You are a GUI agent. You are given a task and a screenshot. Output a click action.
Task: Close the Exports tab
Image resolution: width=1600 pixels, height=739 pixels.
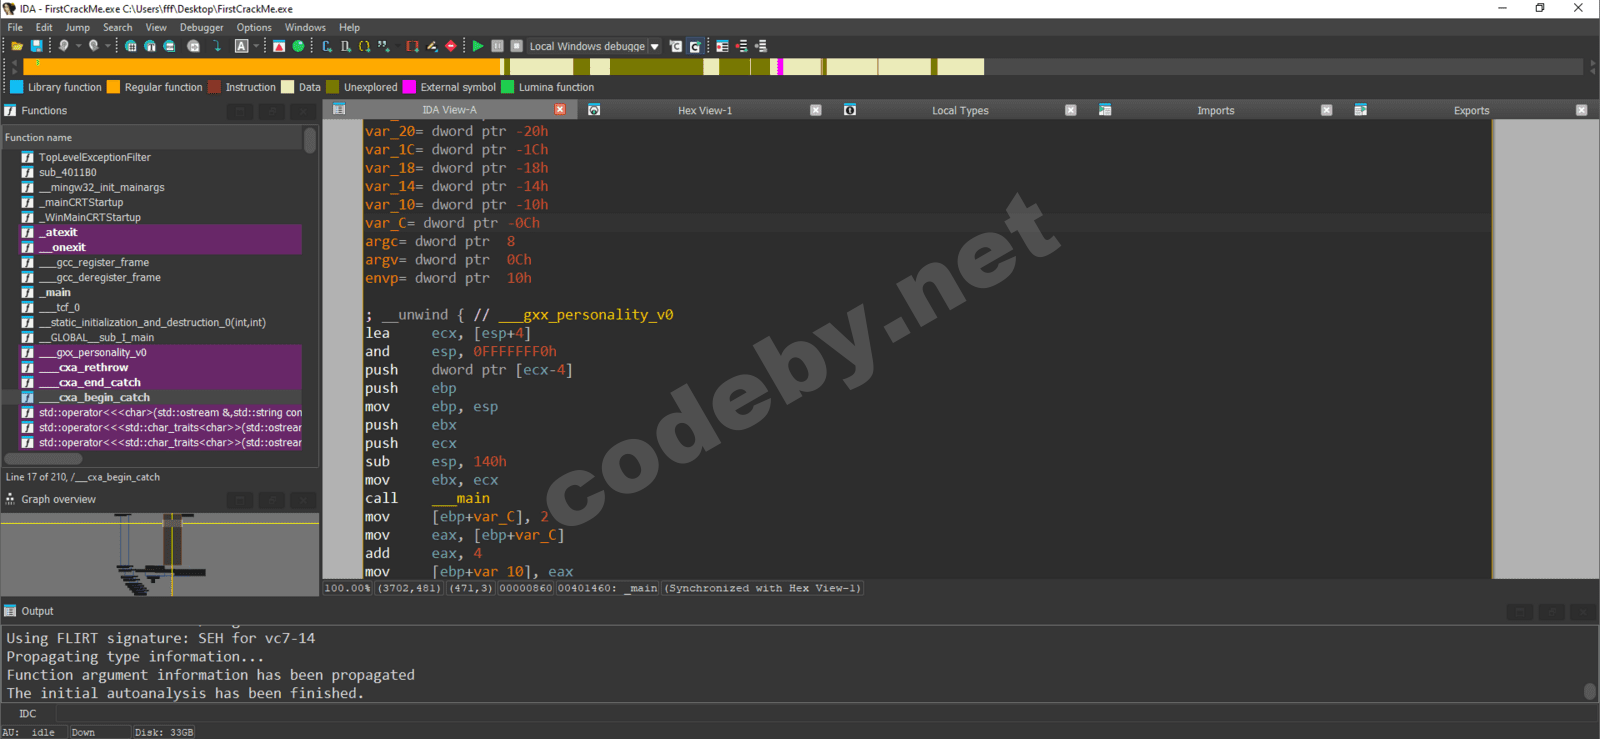[1582, 110]
